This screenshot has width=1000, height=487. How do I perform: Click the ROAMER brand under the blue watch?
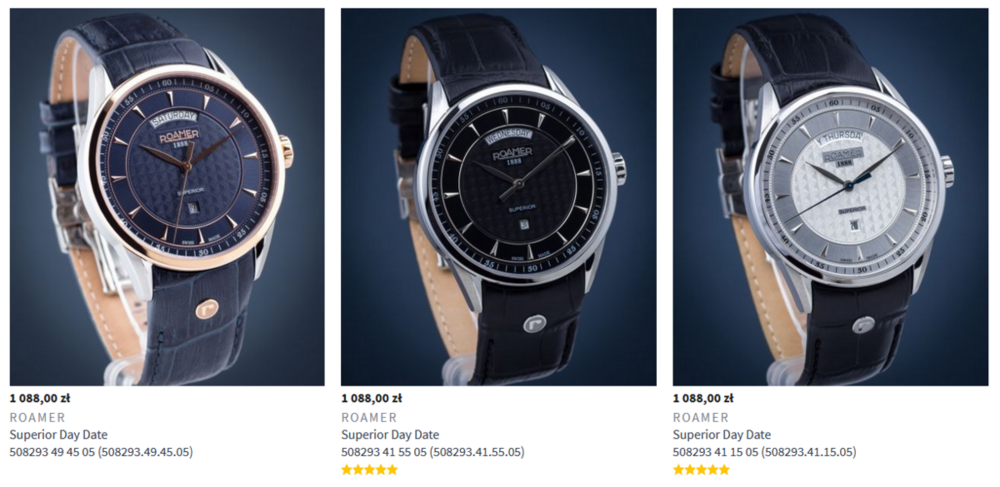[37, 417]
